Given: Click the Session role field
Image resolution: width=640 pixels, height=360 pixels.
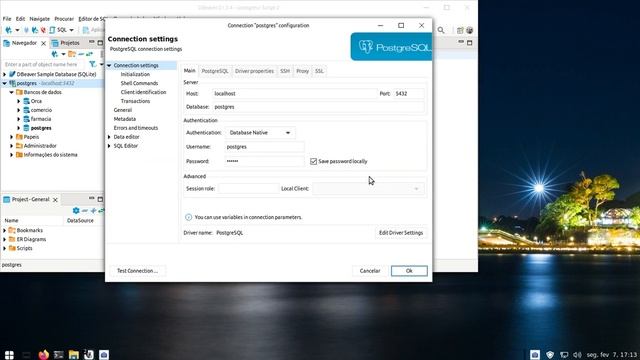Looking at the screenshot, I should point(249,189).
